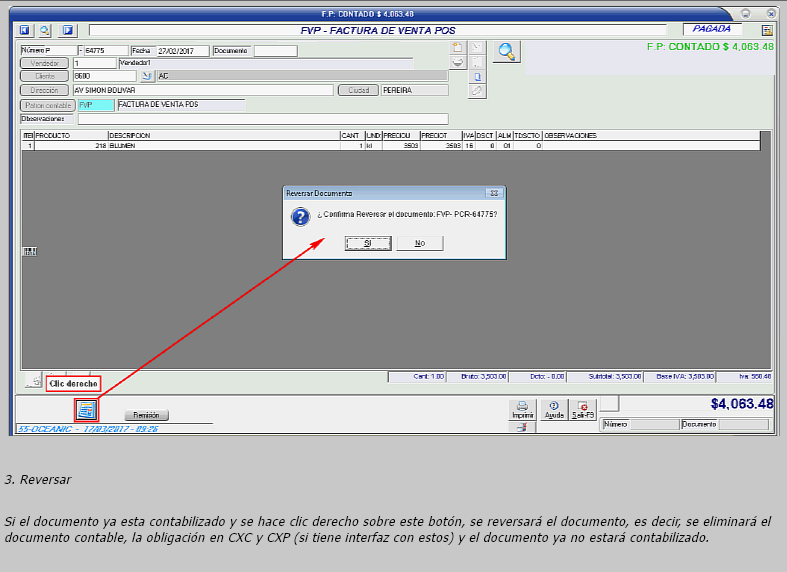Click the third icon in top-left toolbar
This screenshot has width=787, height=572.
68,30
